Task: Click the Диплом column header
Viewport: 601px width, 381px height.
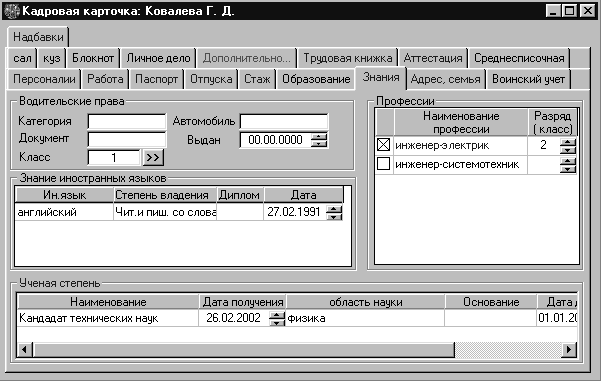Action: [x=240, y=195]
